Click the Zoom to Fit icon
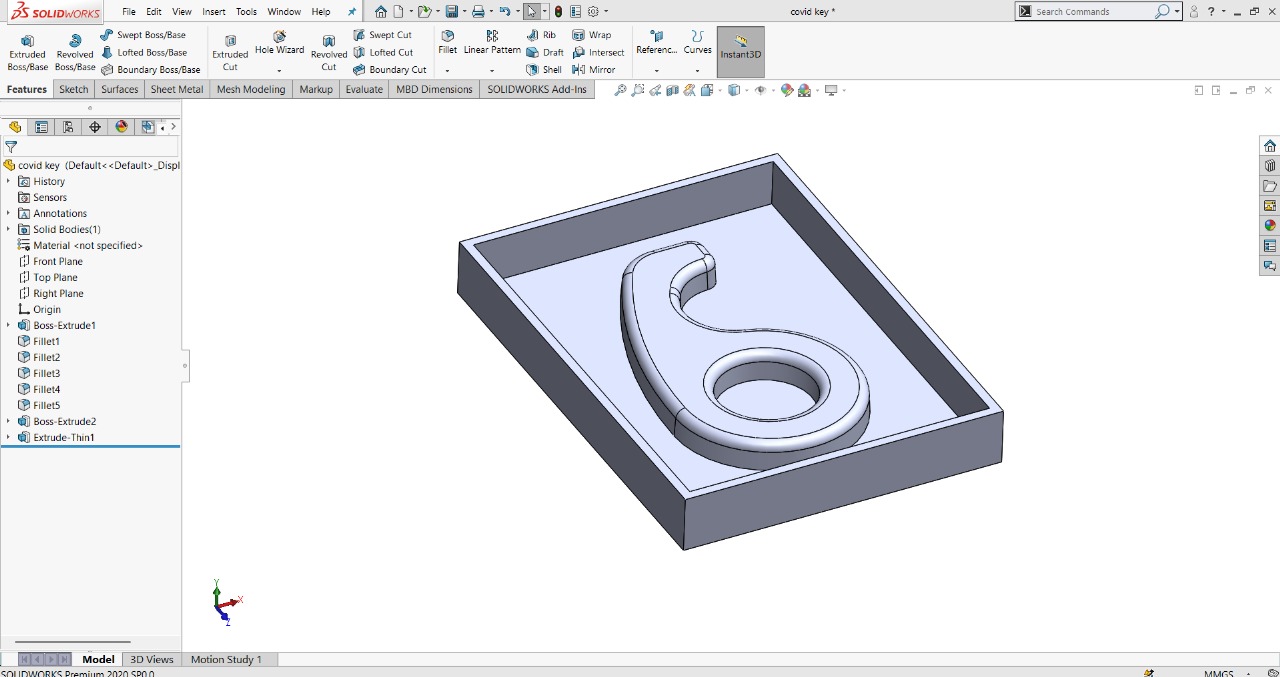This screenshot has height=677, width=1280. pyautogui.click(x=620, y=90)
